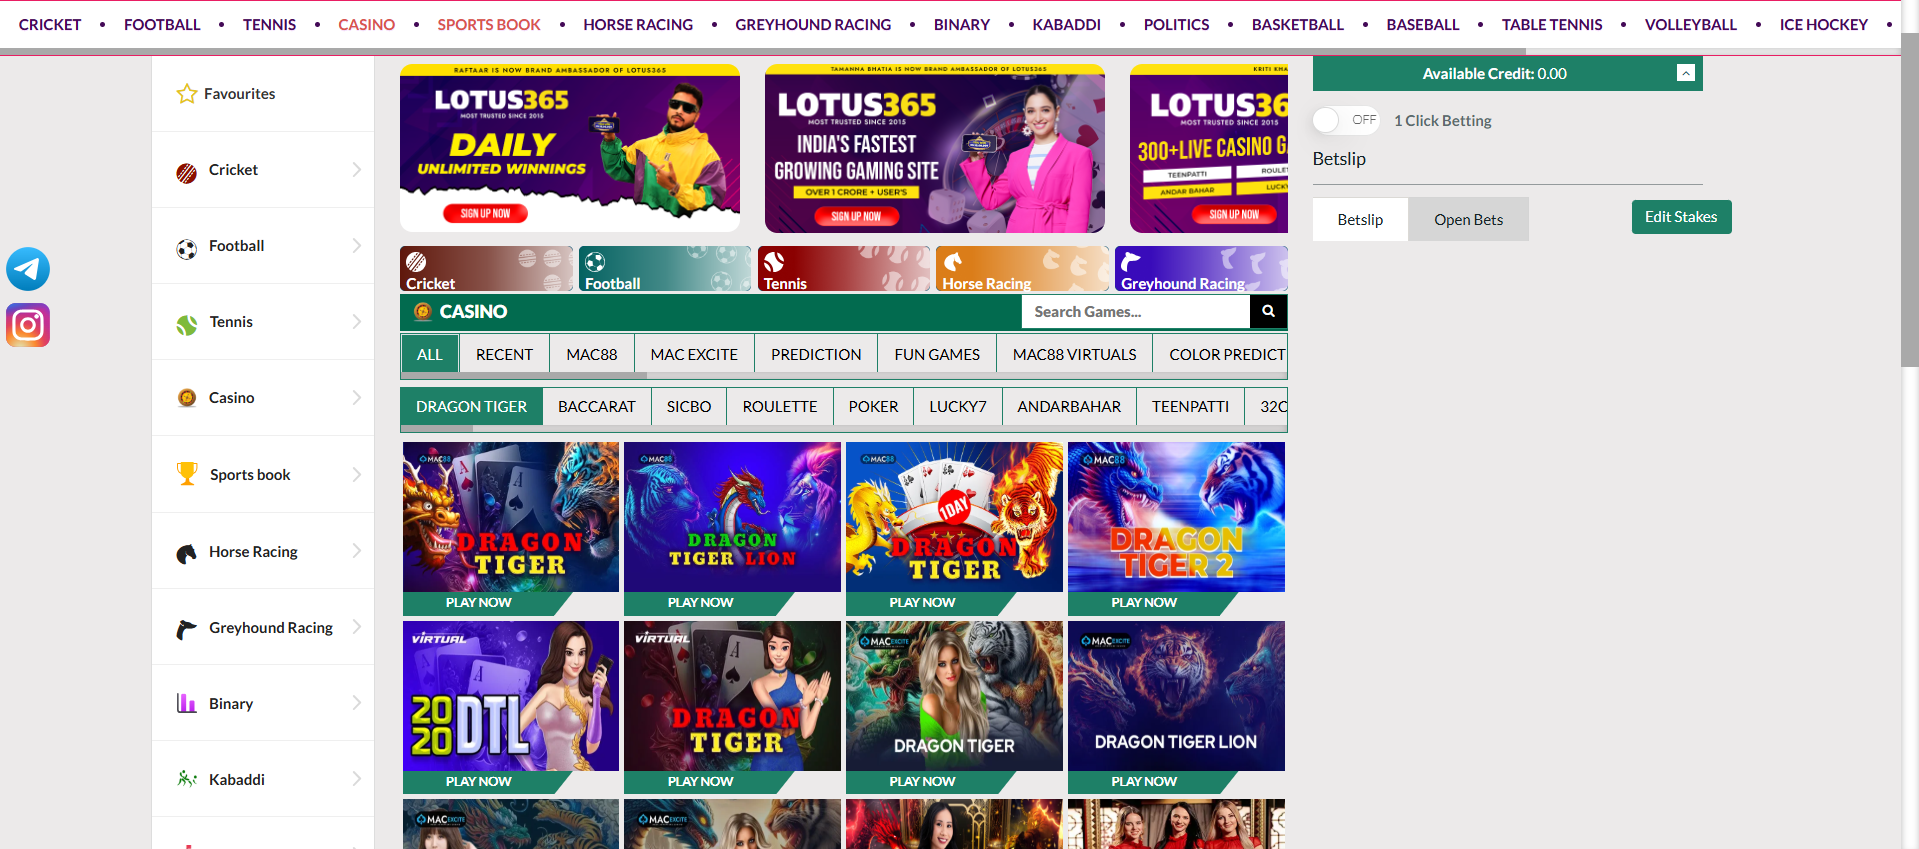1919x849 pixels.
Task: Click PLAY NOW under Dragon Tiger 2
Action: point(1144,603)
